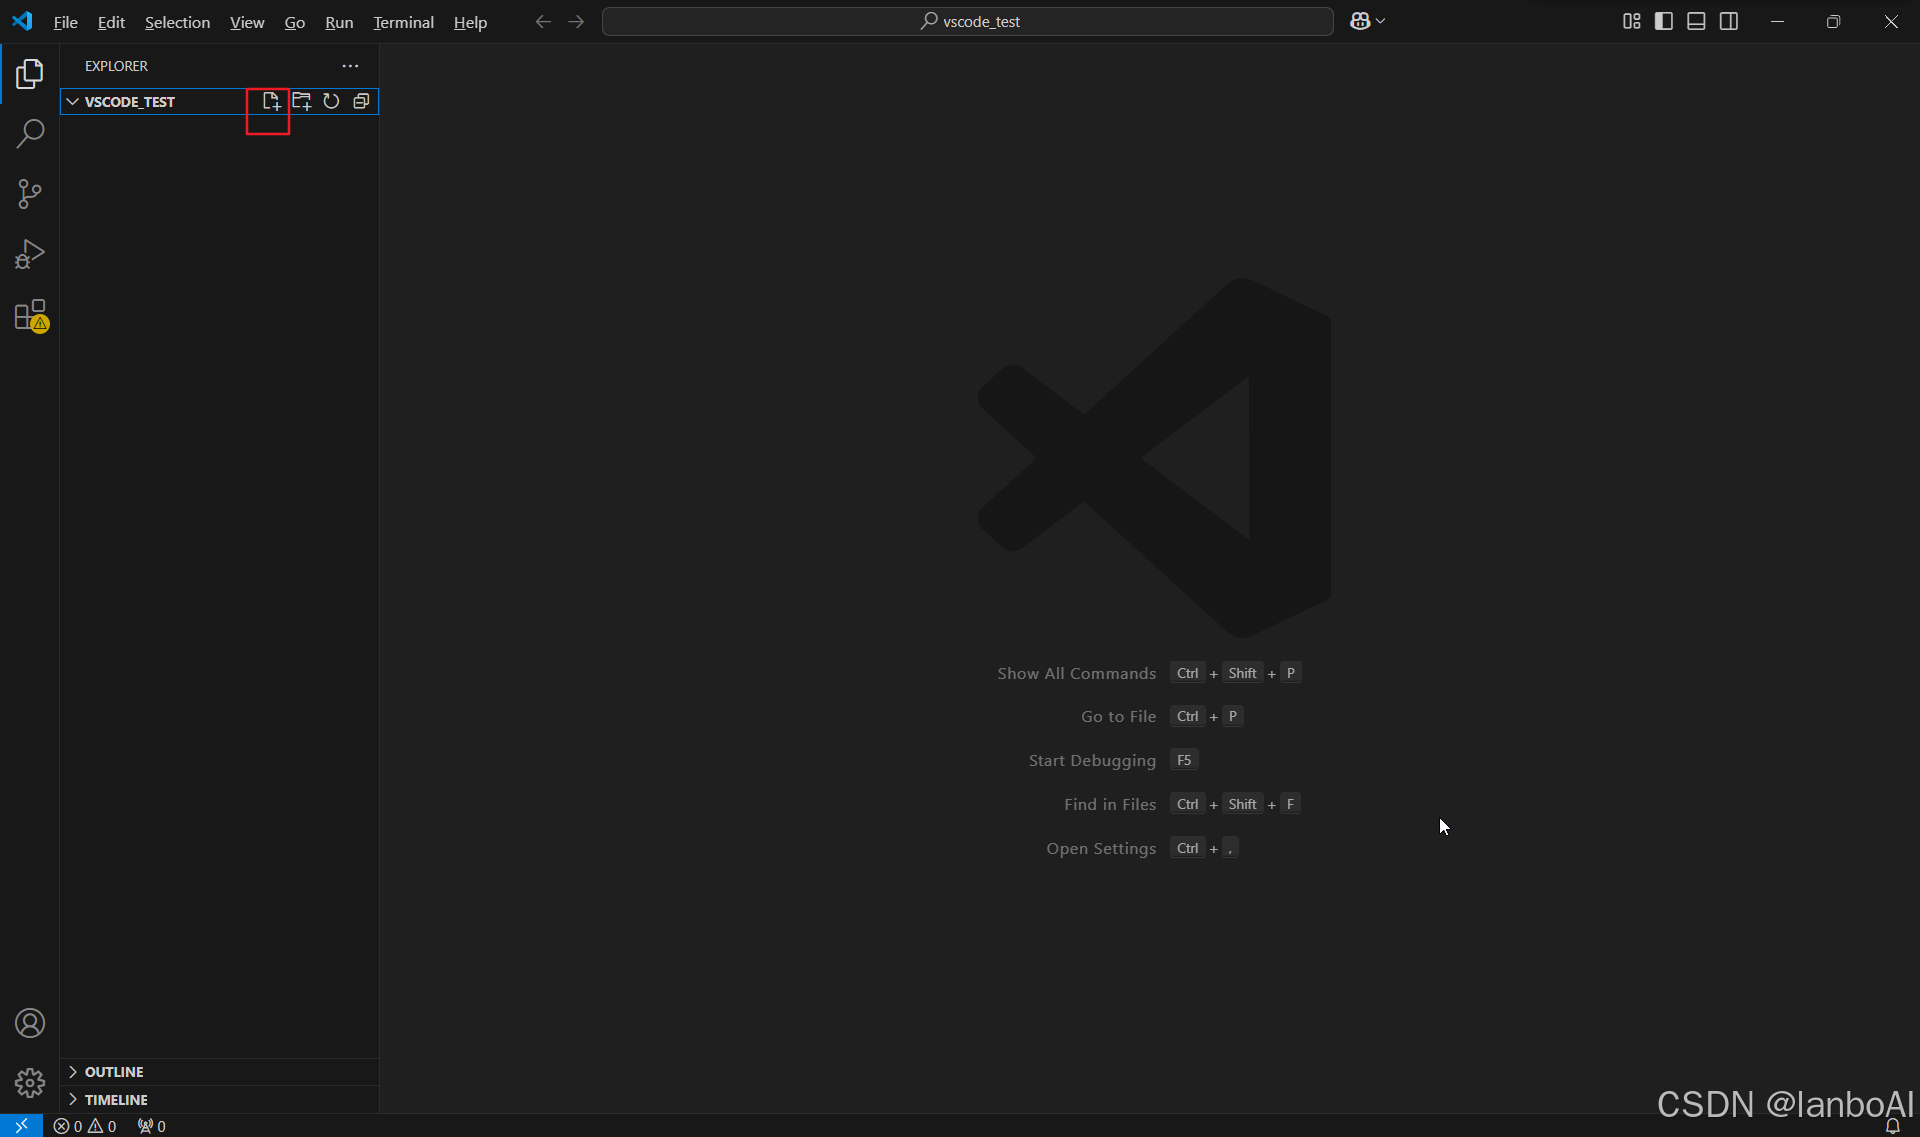Viewport: 1920px width, 1137px height.
Task: Open the Manage settings gear
Action: point(30,1082)
